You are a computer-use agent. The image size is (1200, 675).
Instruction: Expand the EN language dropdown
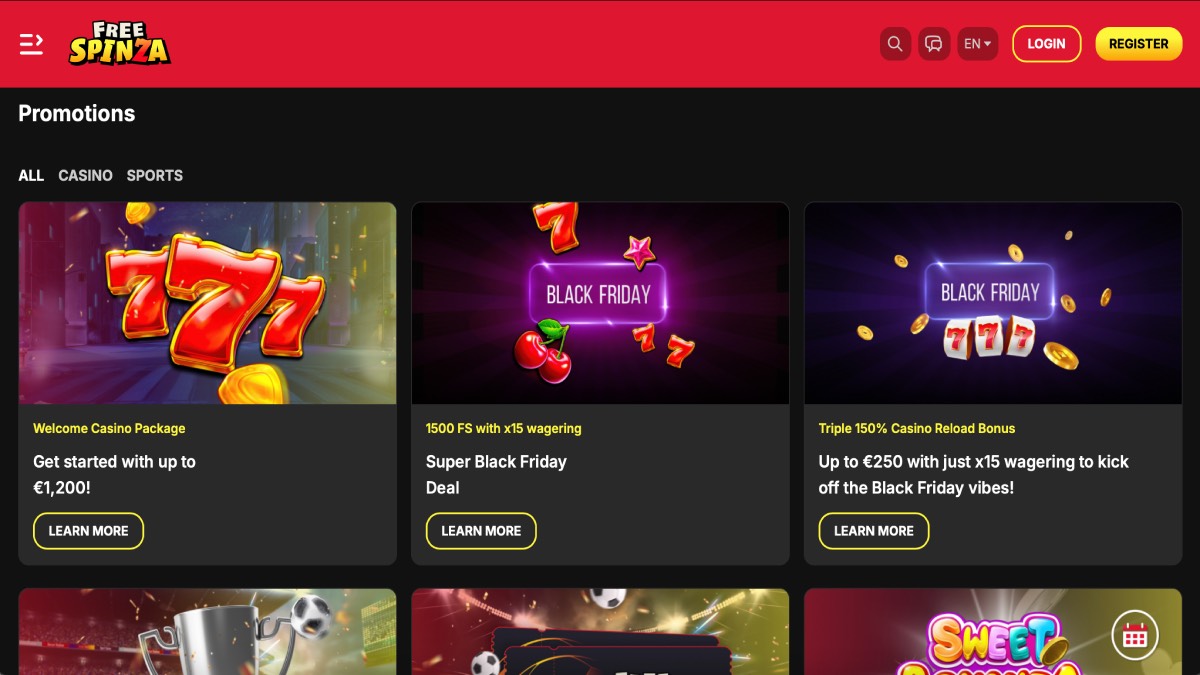coord(977,44)
